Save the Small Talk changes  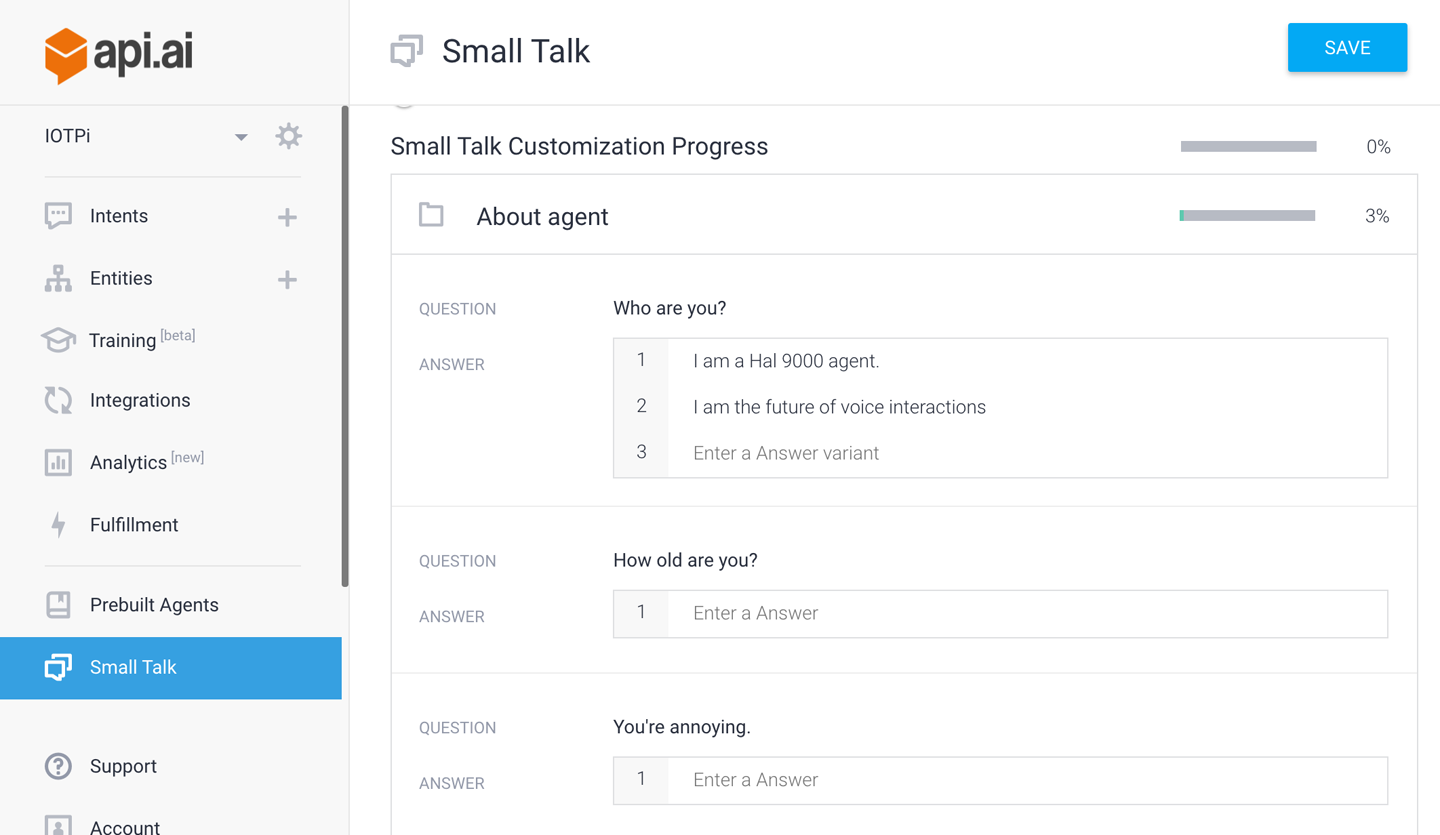(x=1346, y=48)
